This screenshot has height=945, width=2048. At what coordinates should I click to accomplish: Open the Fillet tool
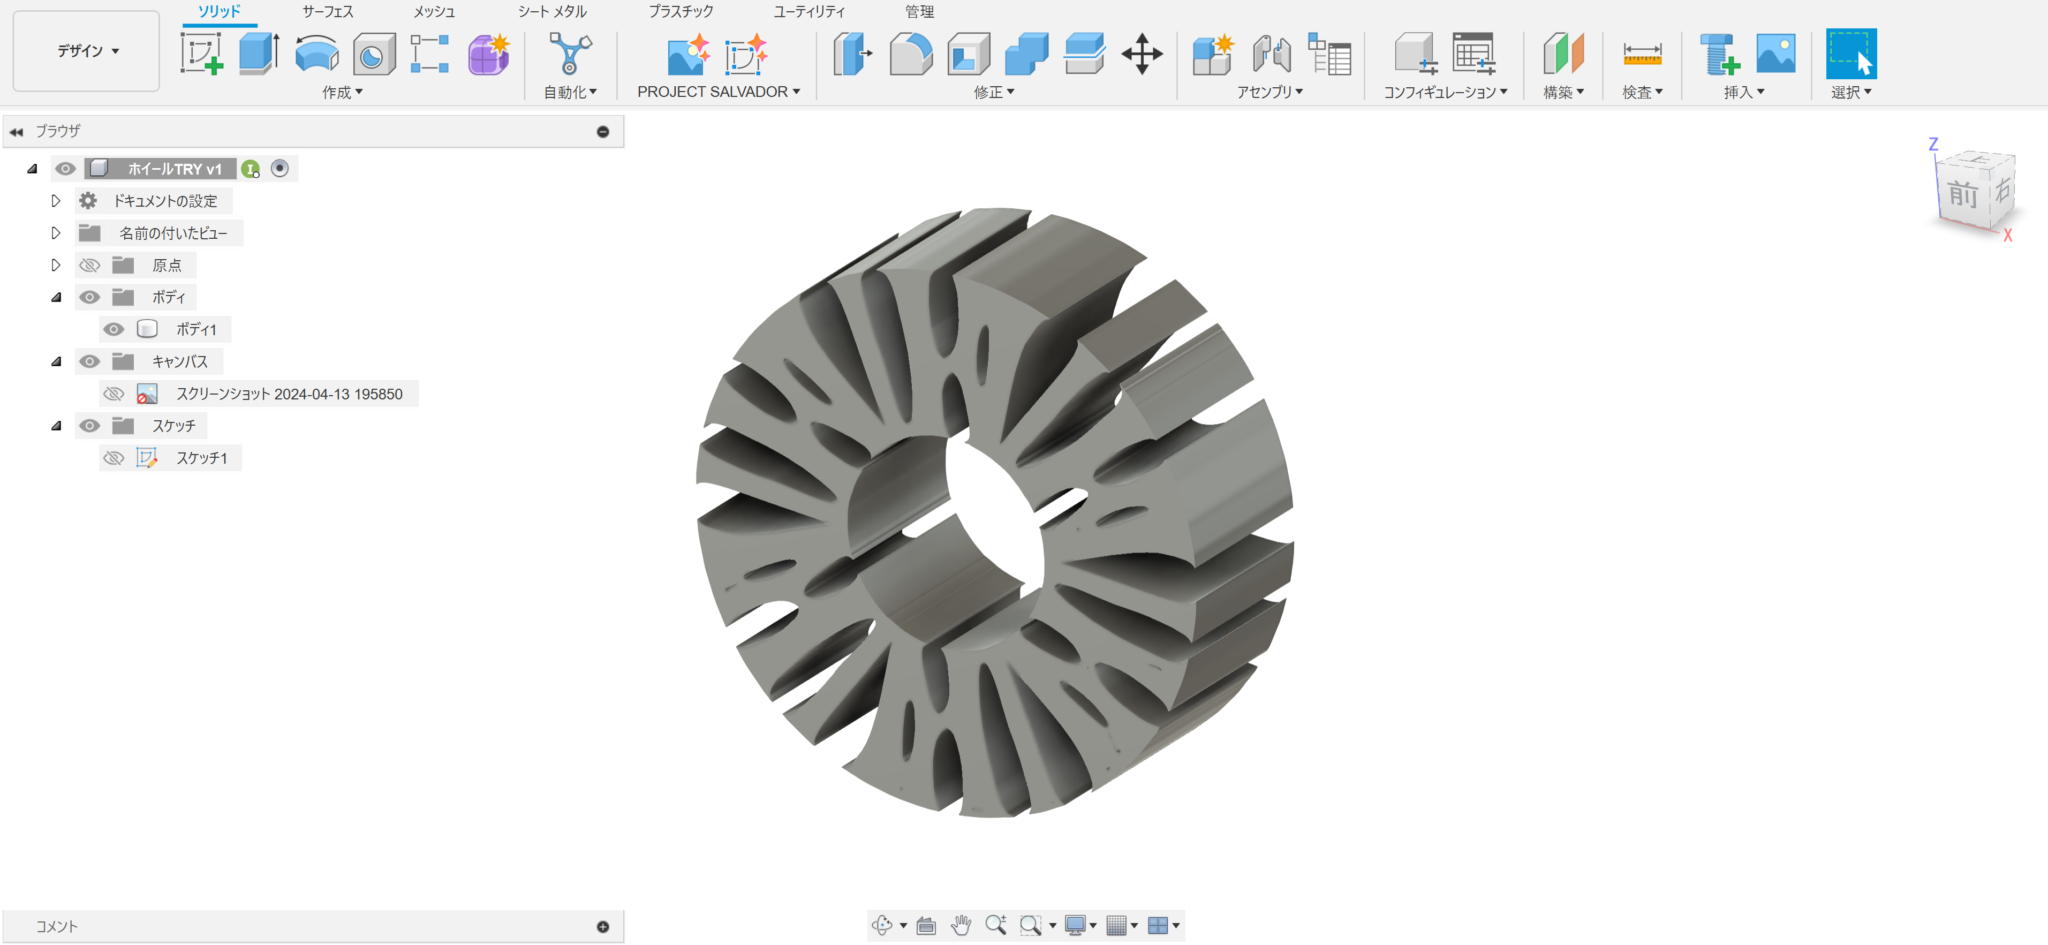pos(908,55)
